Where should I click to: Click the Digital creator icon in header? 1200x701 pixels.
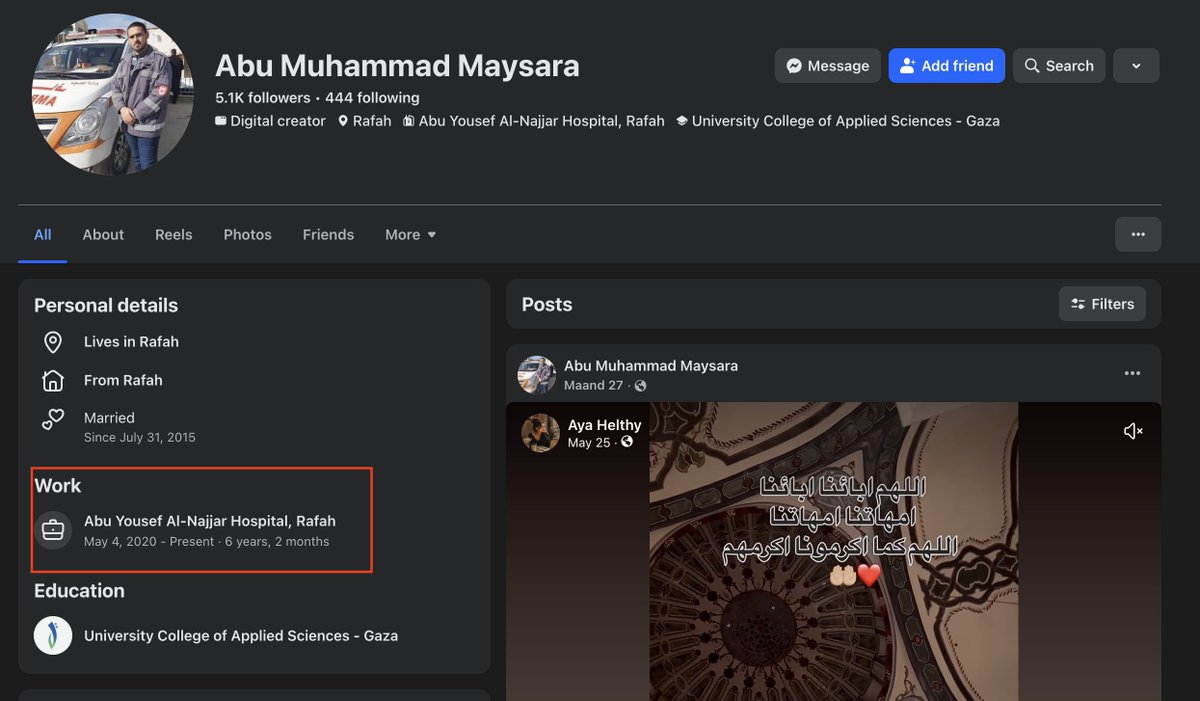(221, 121)
